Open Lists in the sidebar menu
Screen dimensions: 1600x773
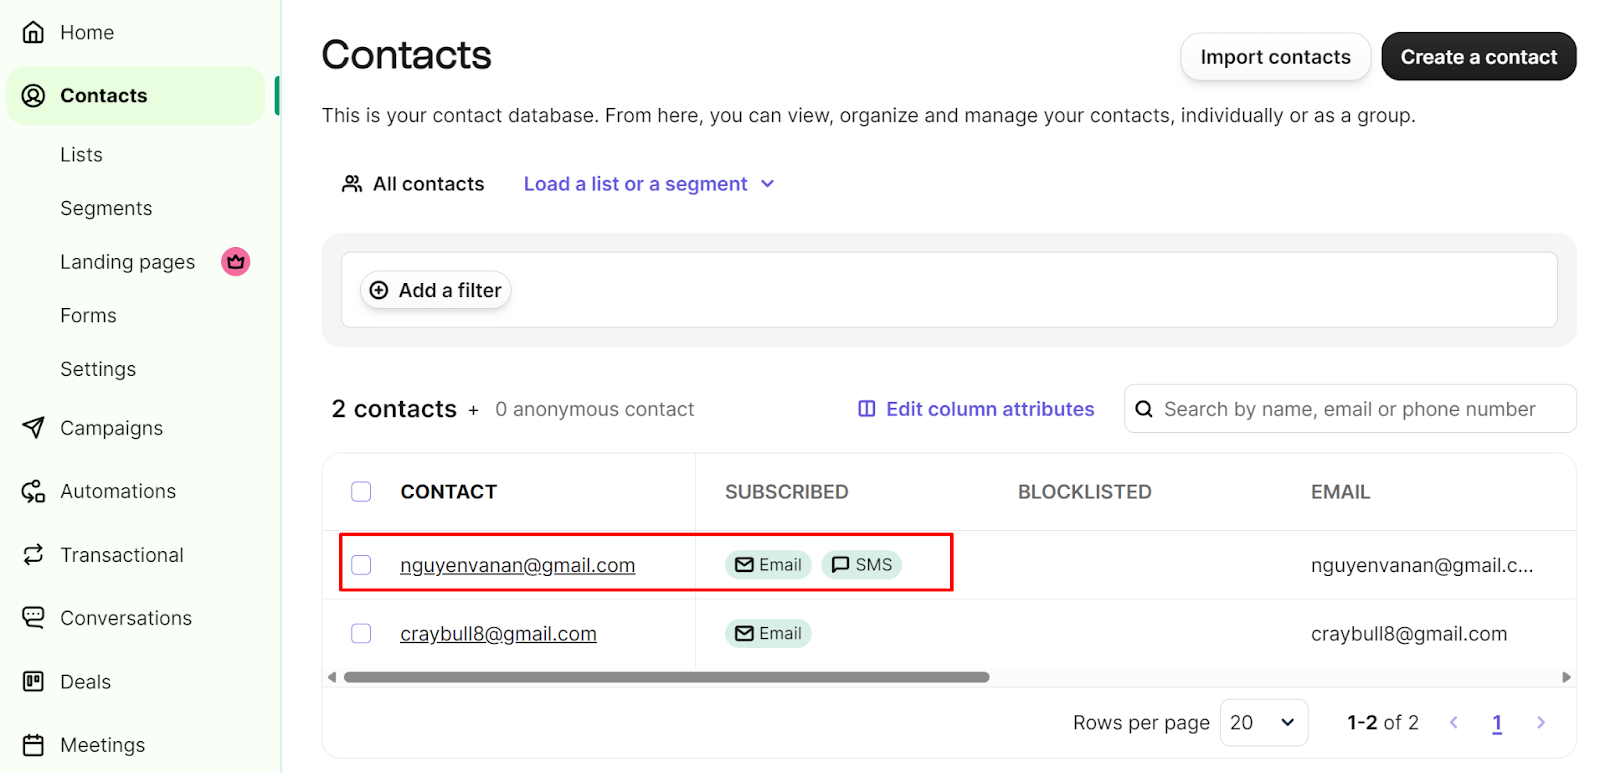[81, 155]
